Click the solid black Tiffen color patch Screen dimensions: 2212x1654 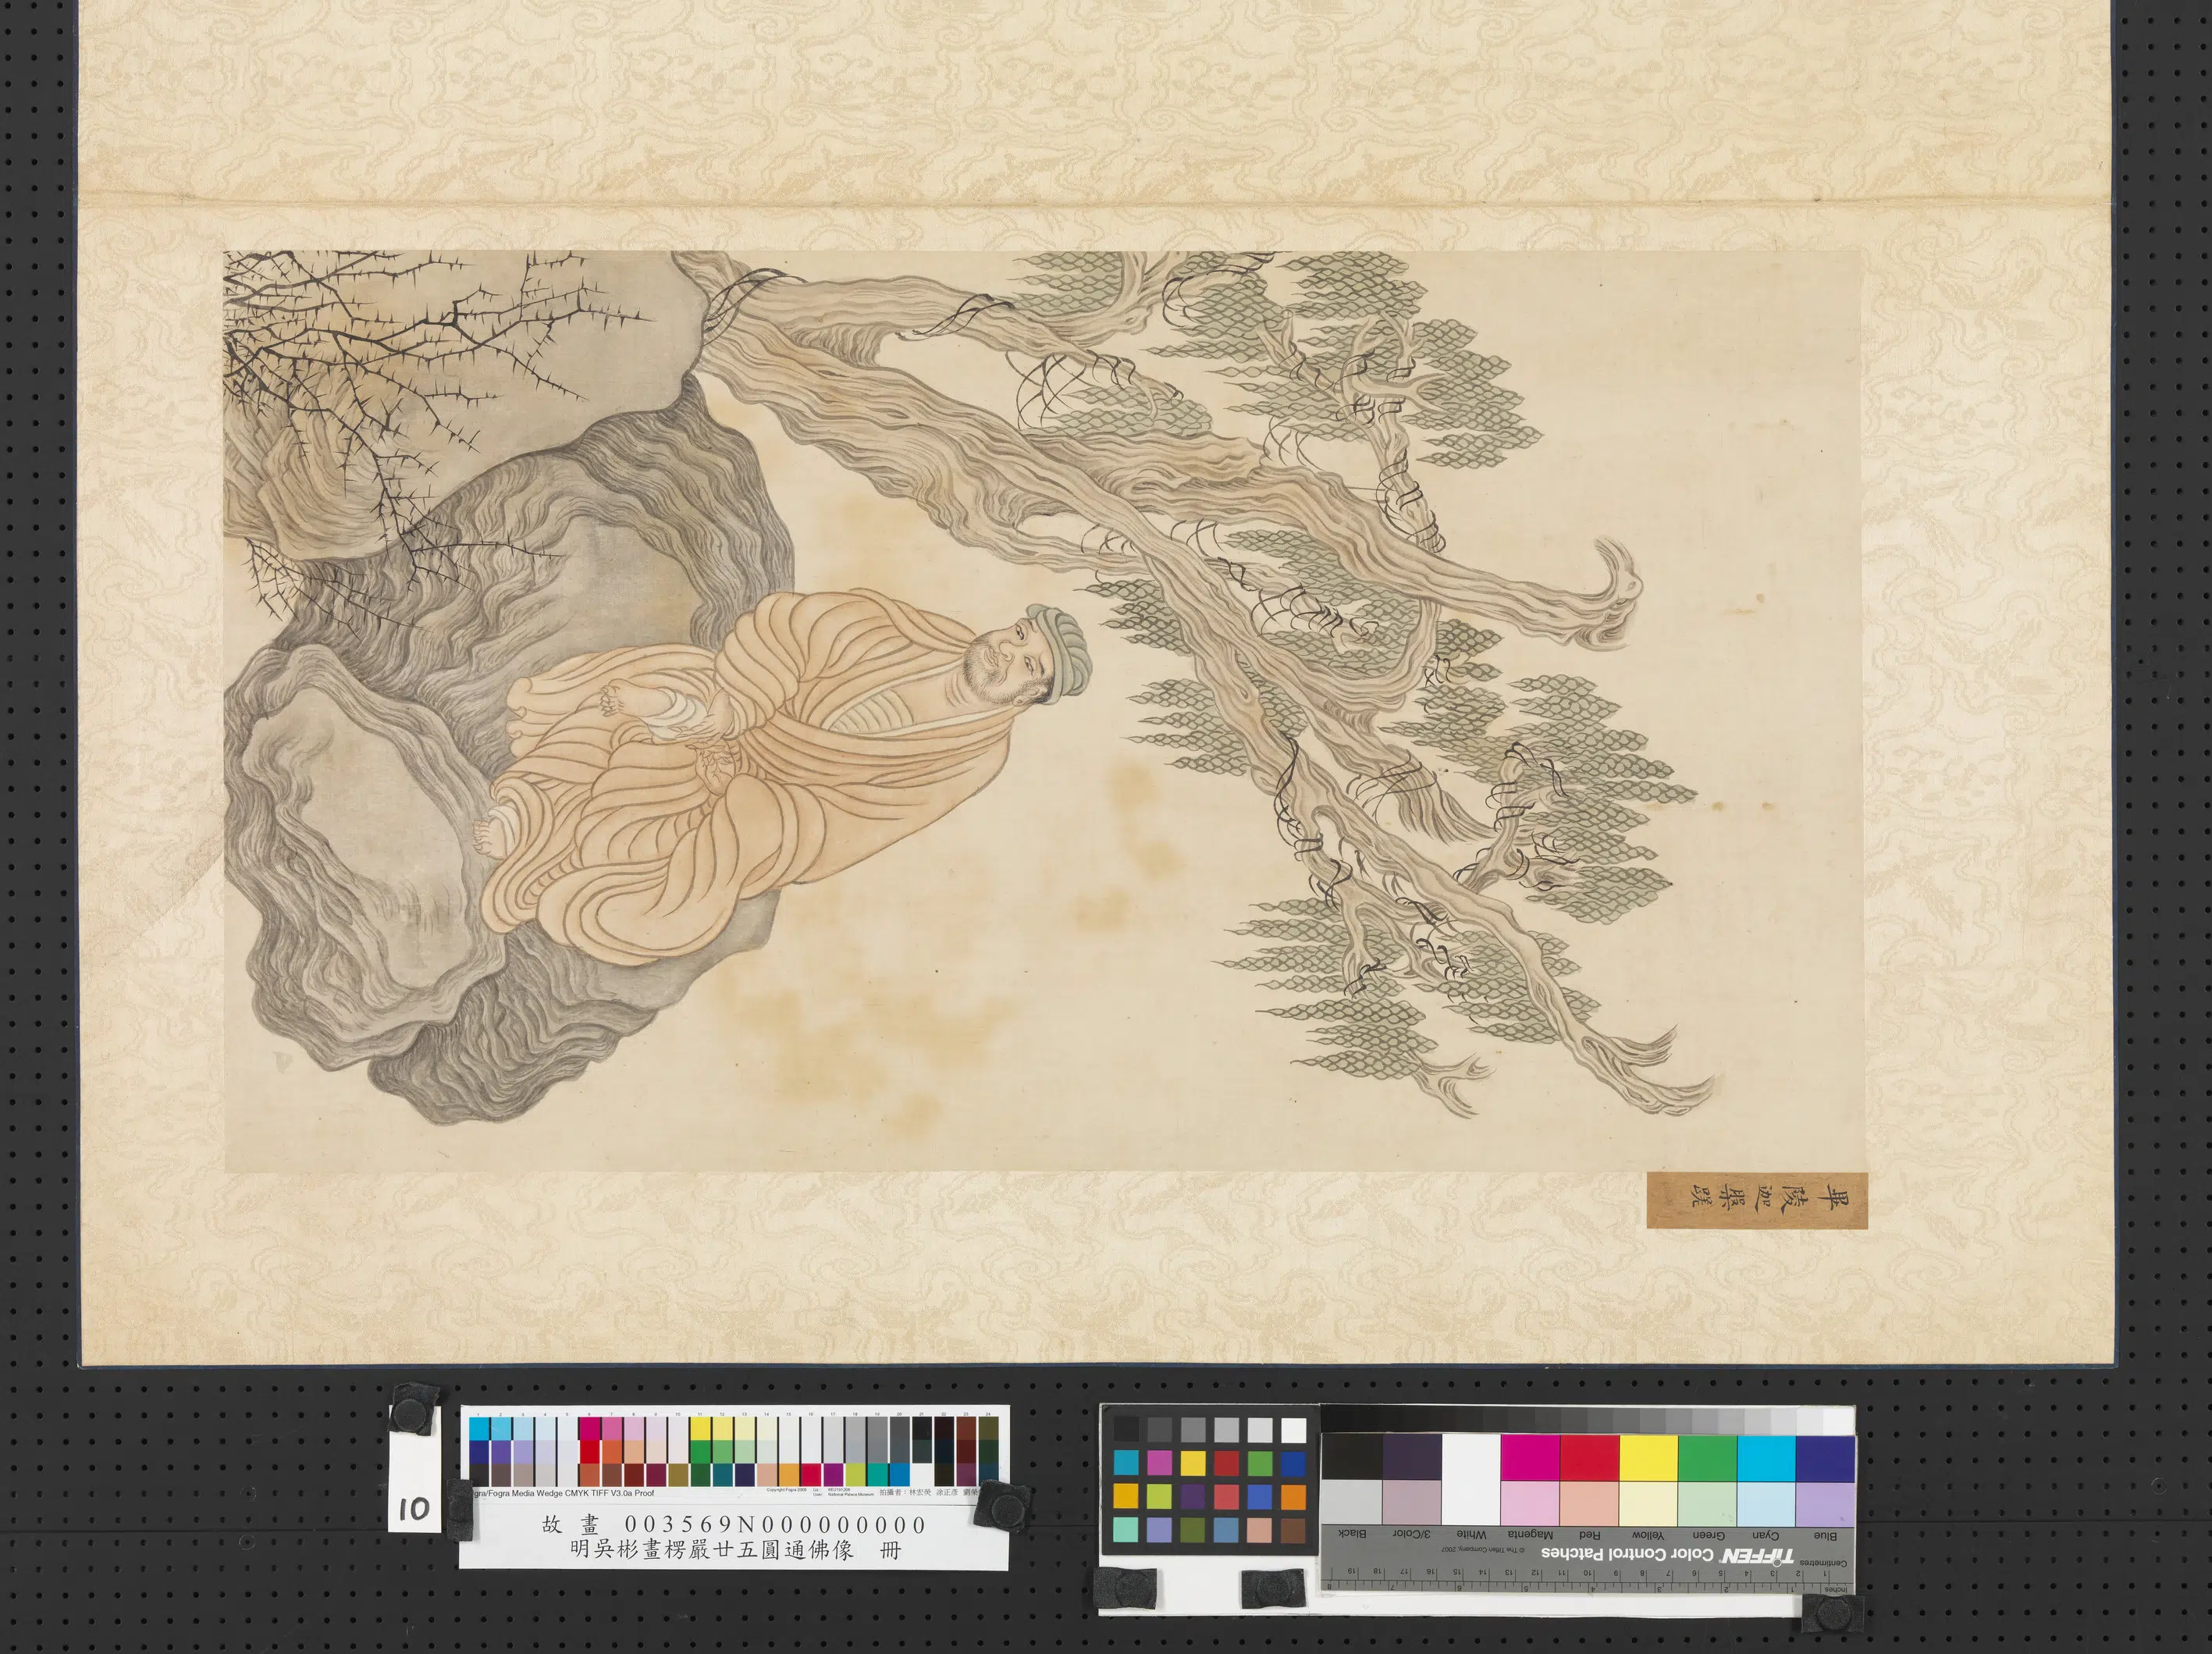pyautogui.click(x=1353, y=1457)
